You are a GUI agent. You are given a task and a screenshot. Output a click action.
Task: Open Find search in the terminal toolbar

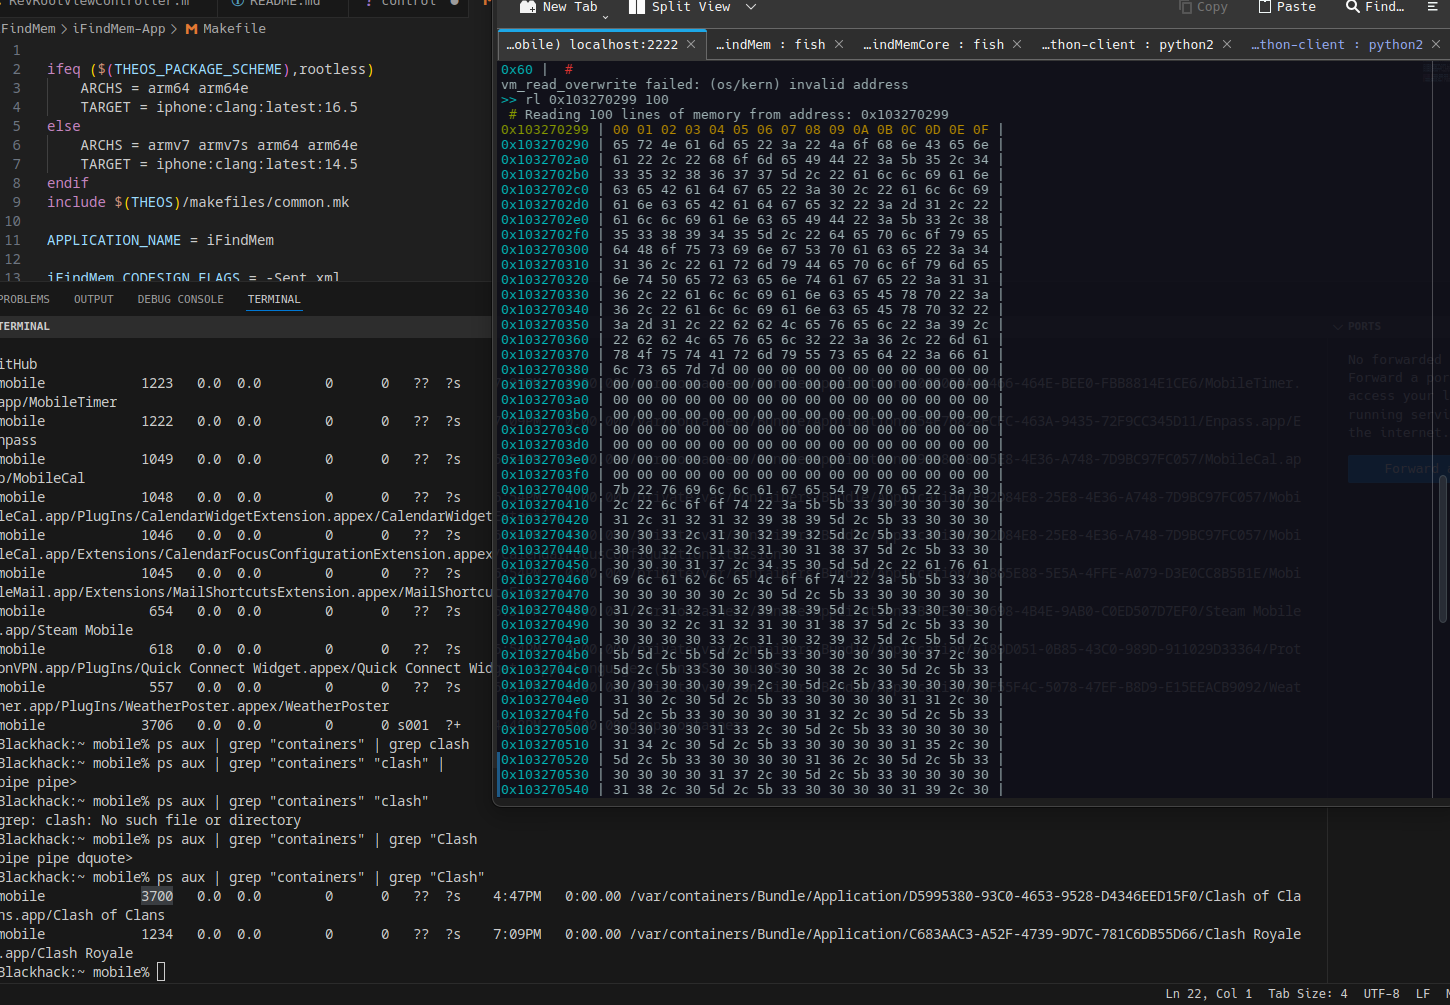click(1375, 7)
